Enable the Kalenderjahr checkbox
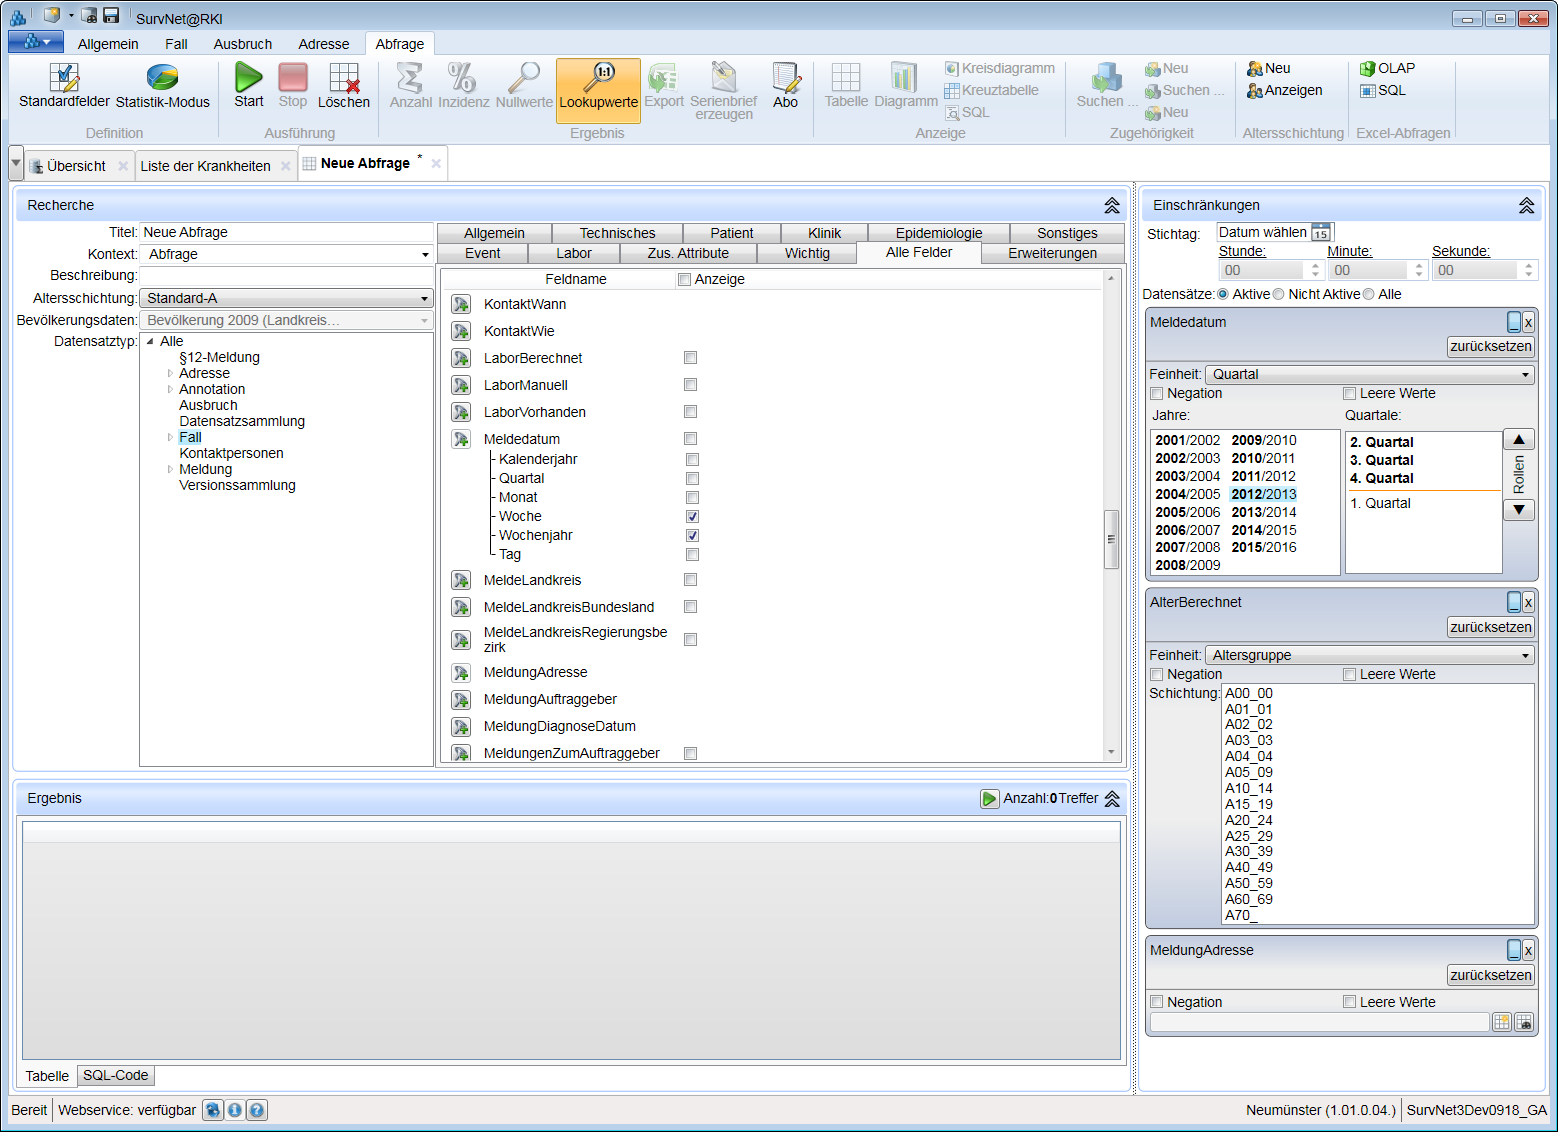 [692, 460]
